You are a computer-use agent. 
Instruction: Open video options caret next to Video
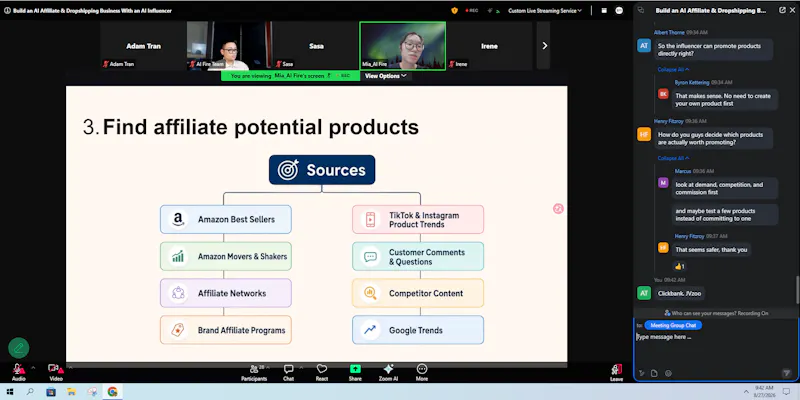pyautogui.click(x=69, y=367)
